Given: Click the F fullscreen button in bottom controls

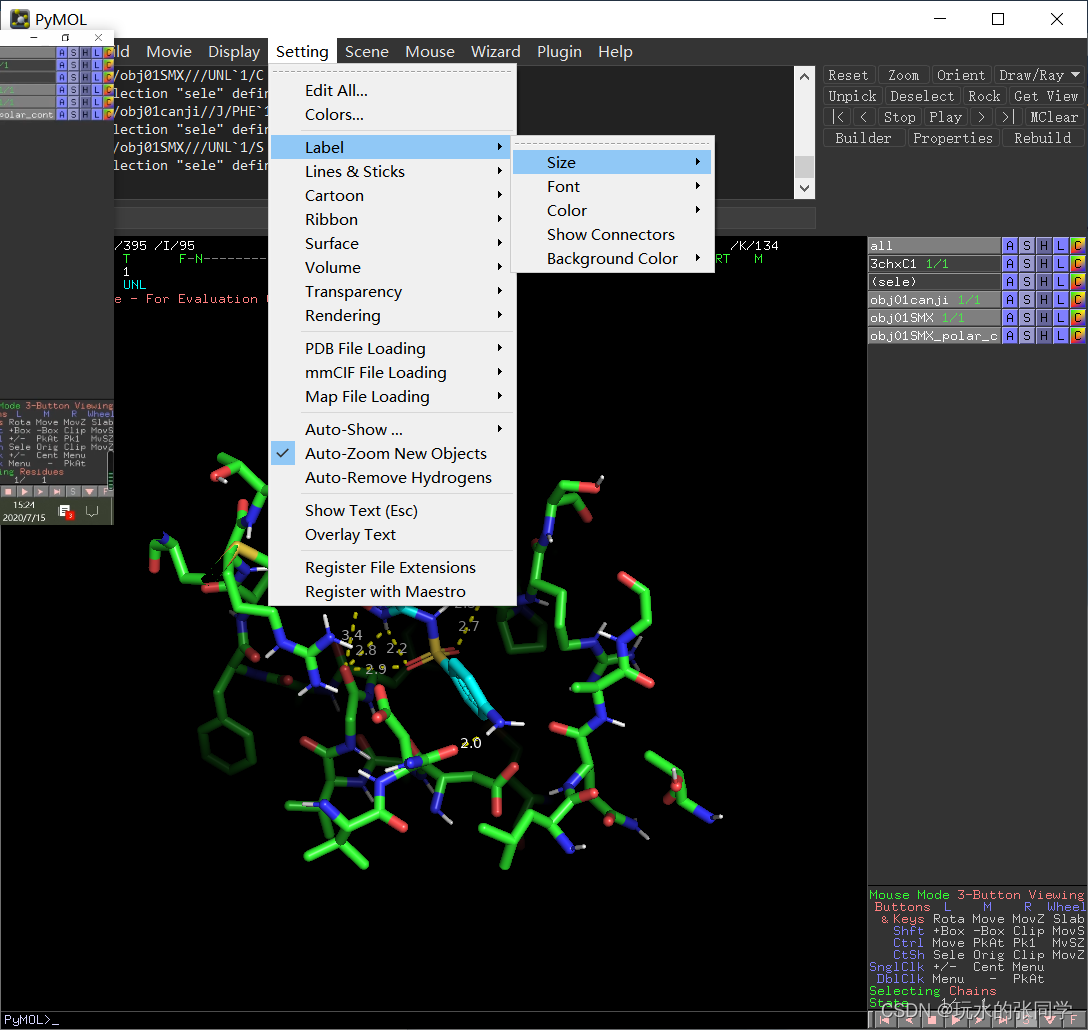Looking at the screenshot, I should tap(1074, 1021).
